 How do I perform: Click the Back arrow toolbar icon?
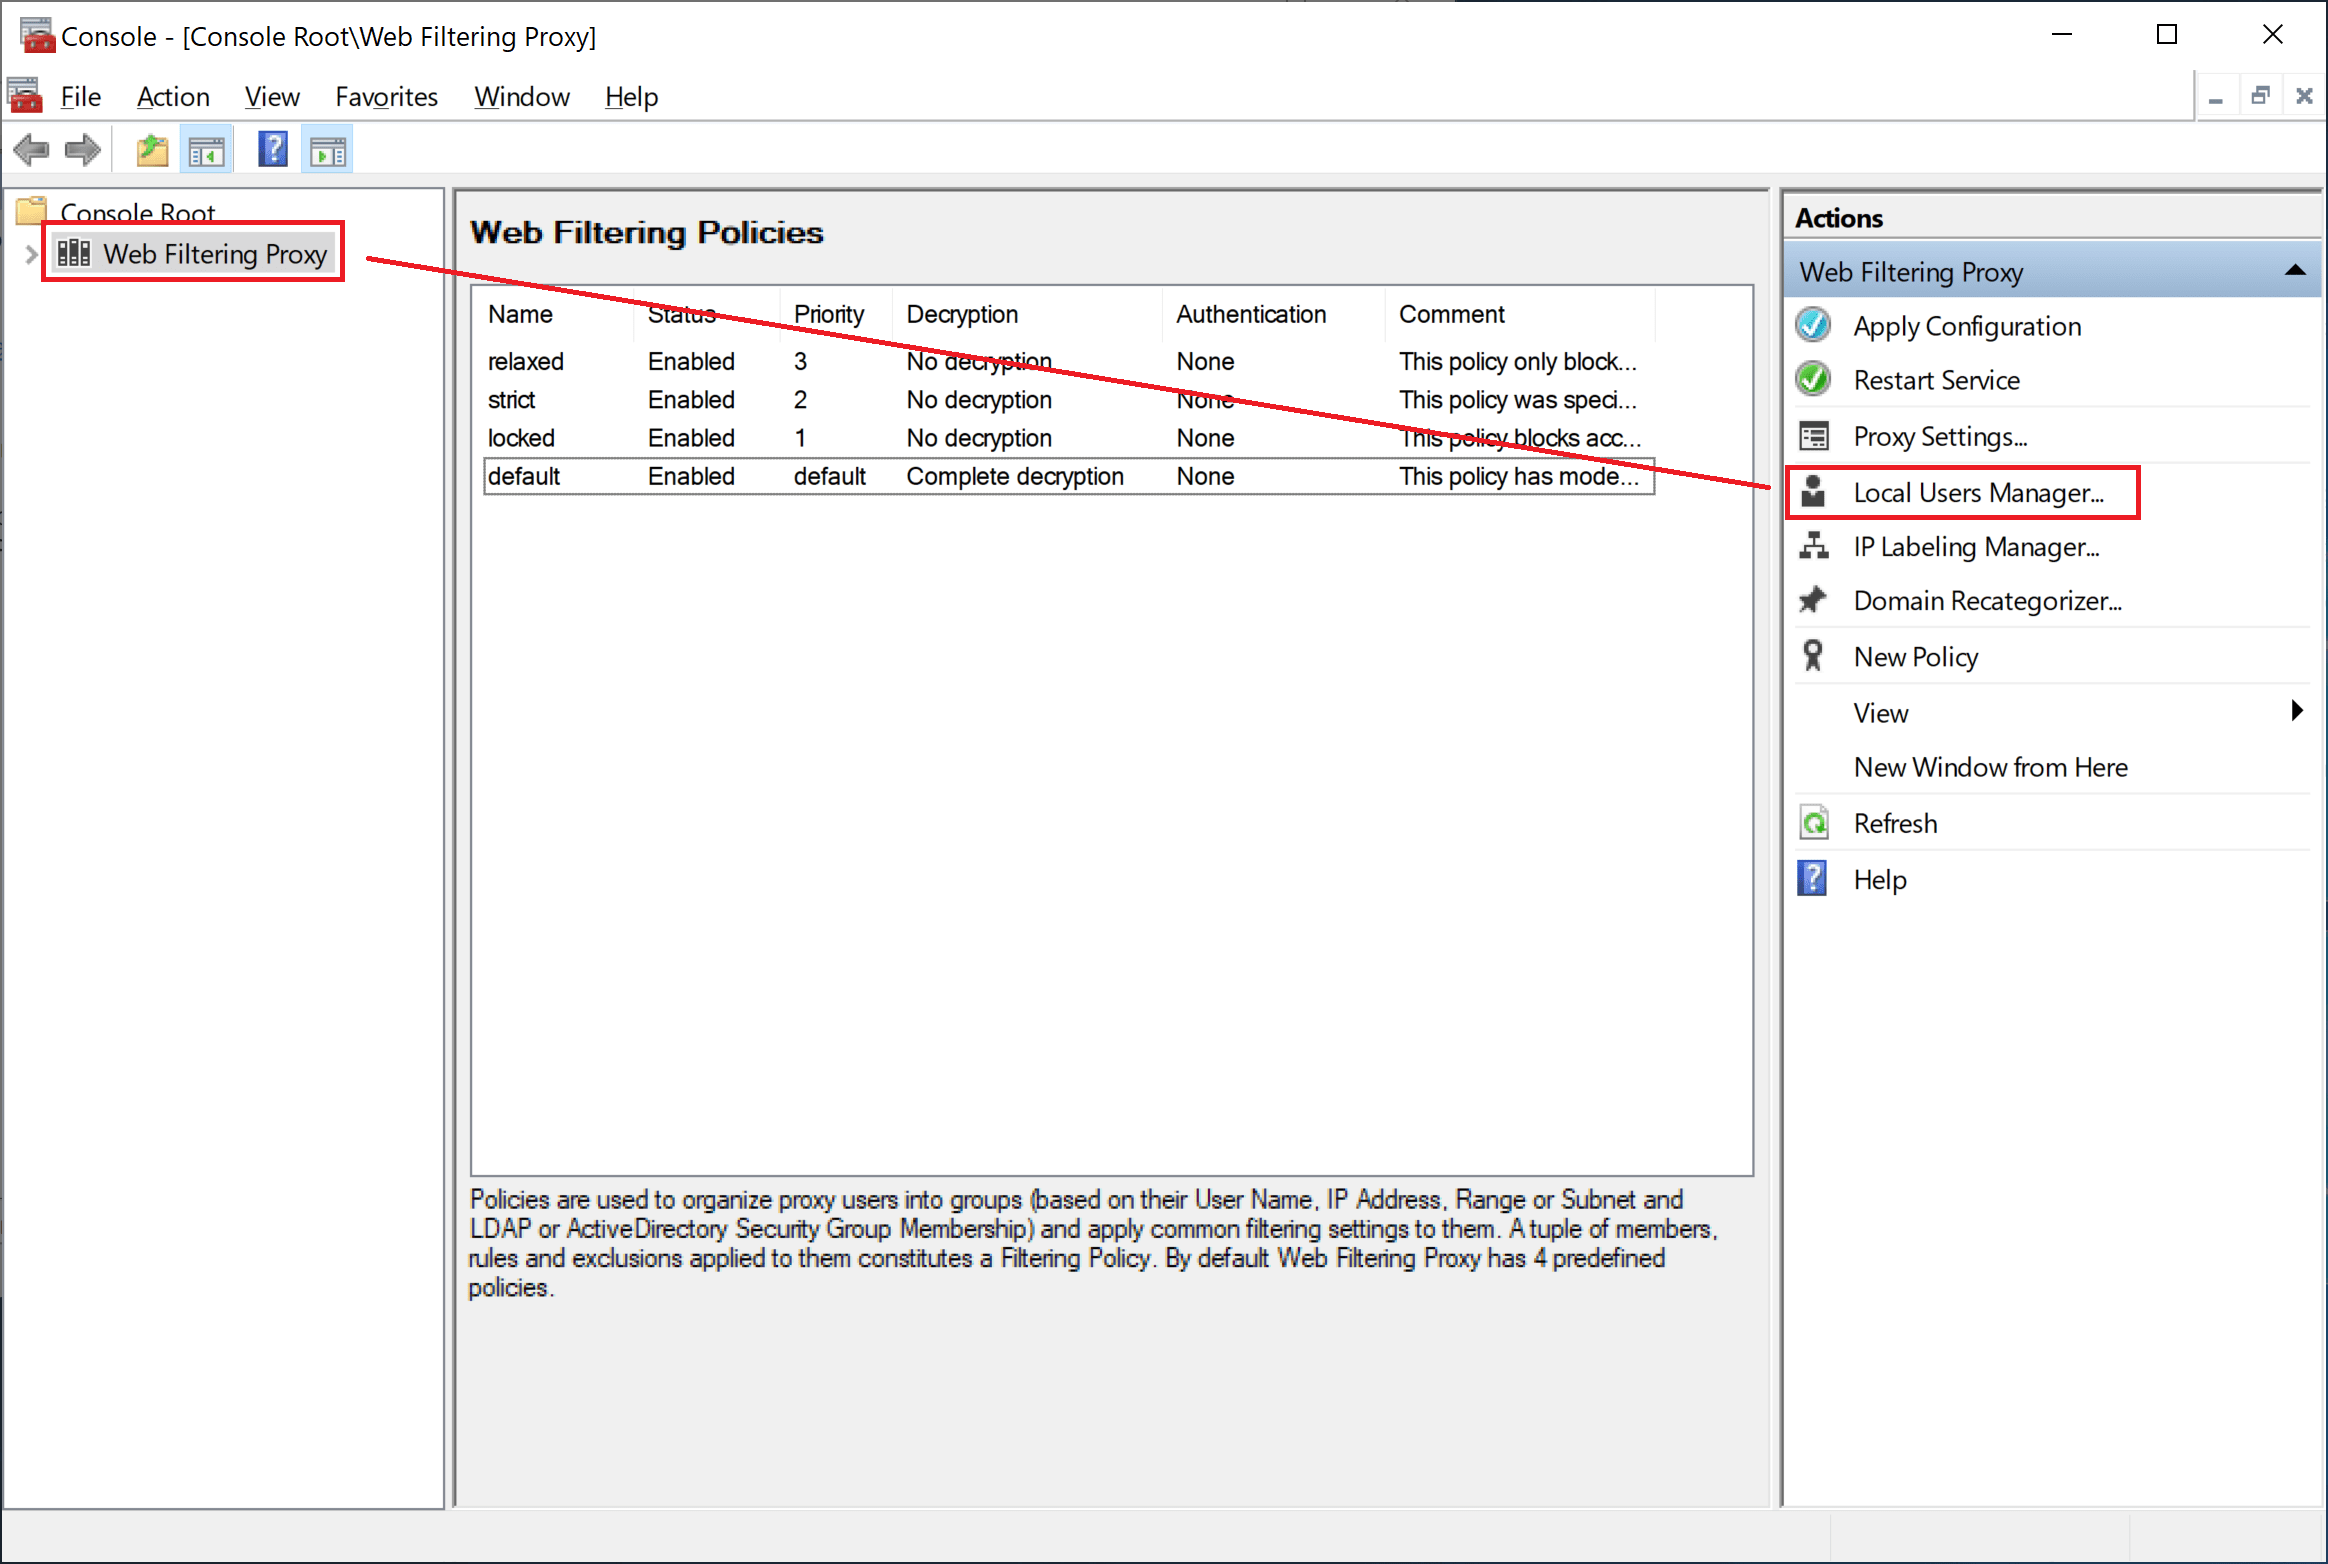point(31,150)
